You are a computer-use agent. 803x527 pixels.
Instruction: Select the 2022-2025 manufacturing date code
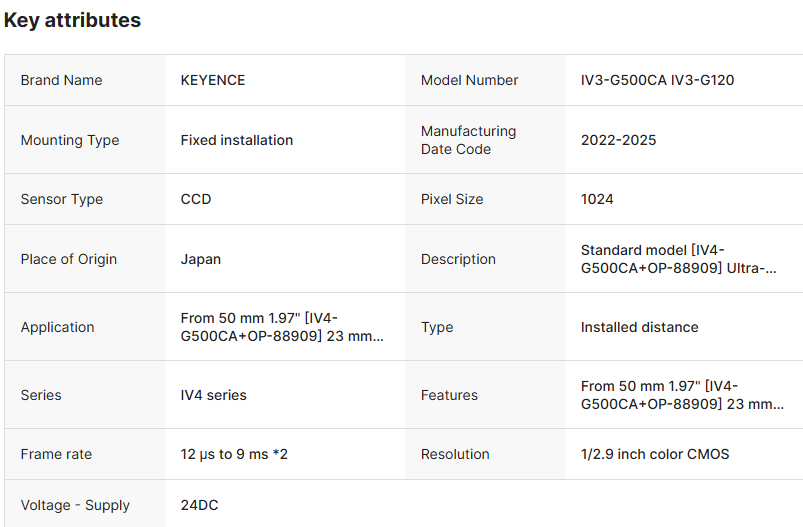[618, 140]
